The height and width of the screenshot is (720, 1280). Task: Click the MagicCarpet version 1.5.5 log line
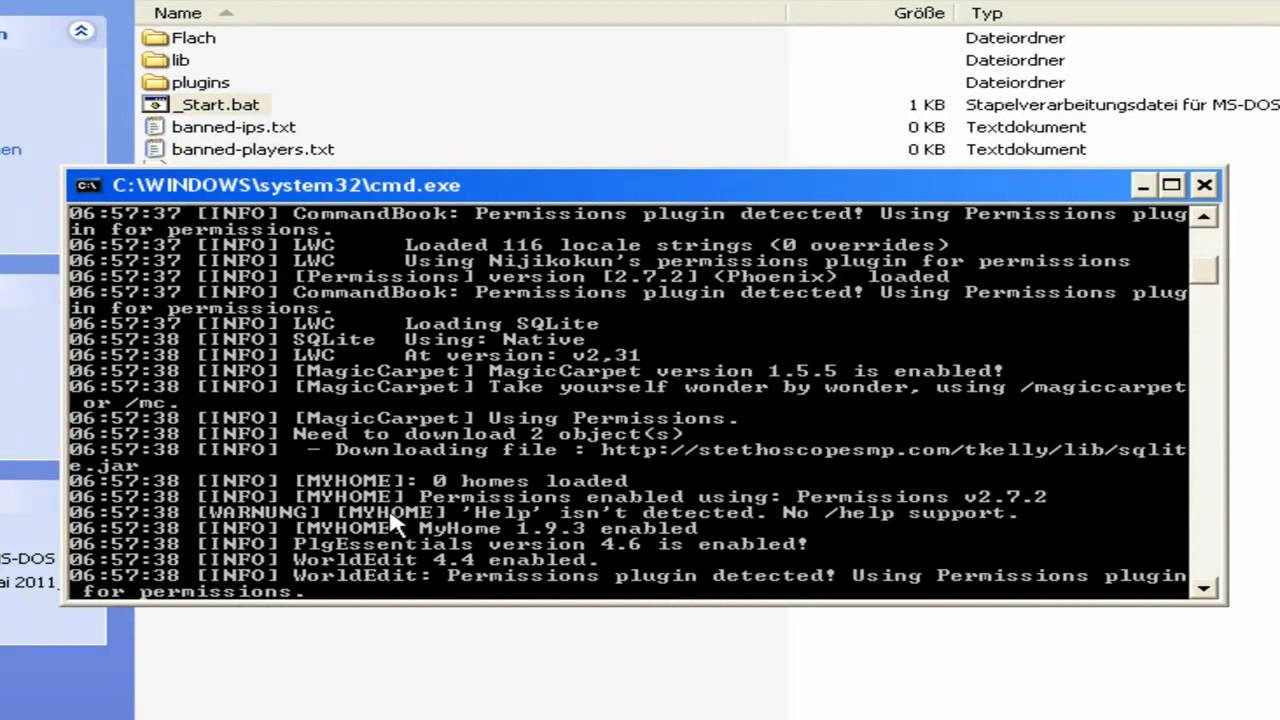coord(536,371)
